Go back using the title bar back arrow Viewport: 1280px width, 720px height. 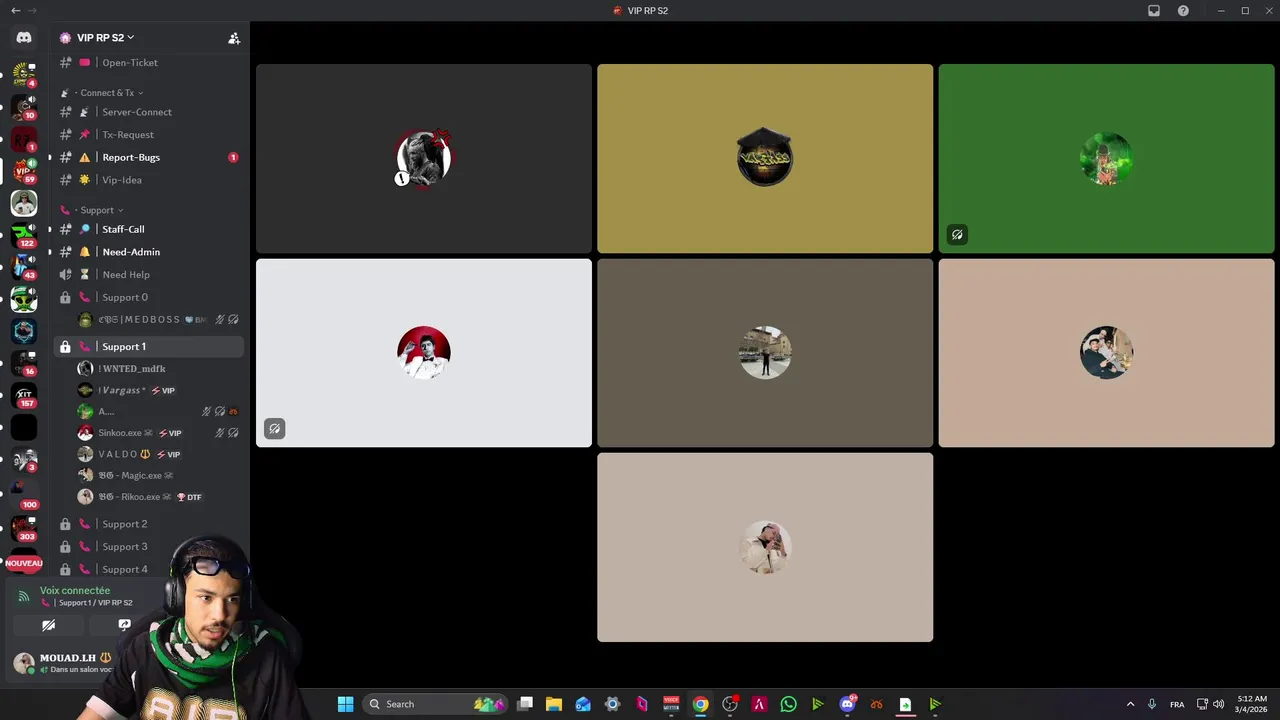(x=15, y=11)
